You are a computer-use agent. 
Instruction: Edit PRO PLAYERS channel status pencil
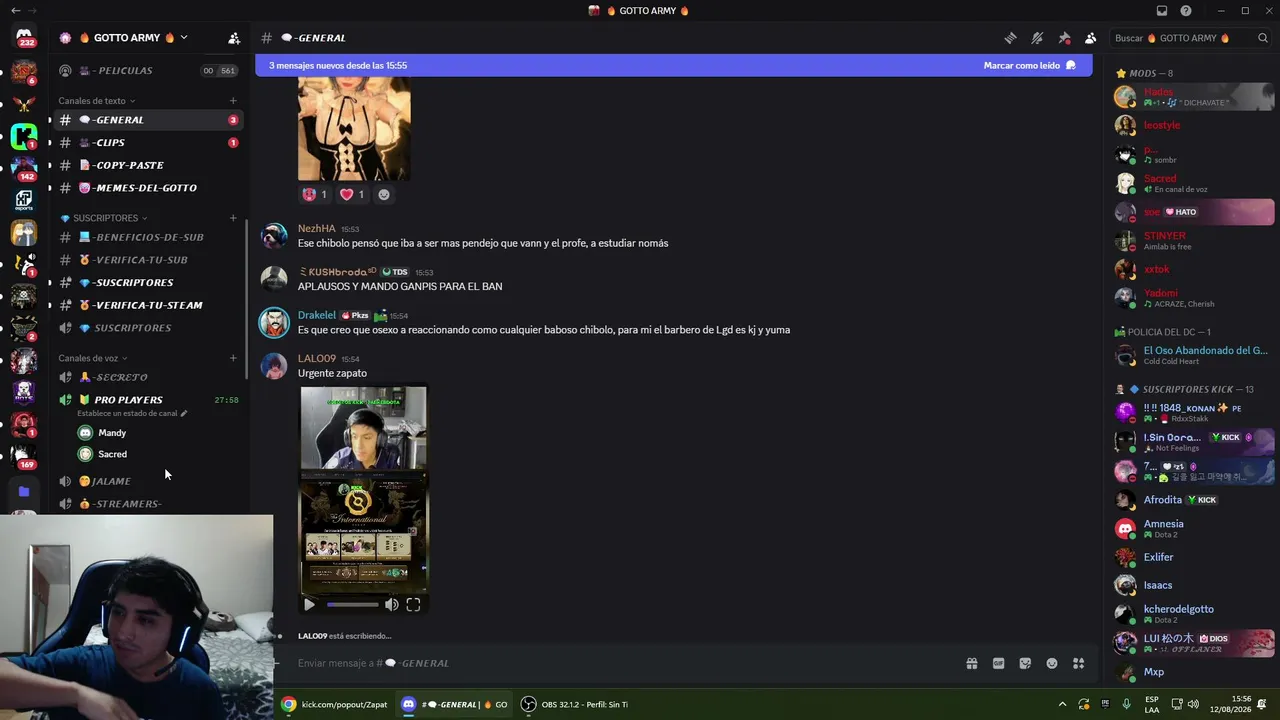click(184, 413)
